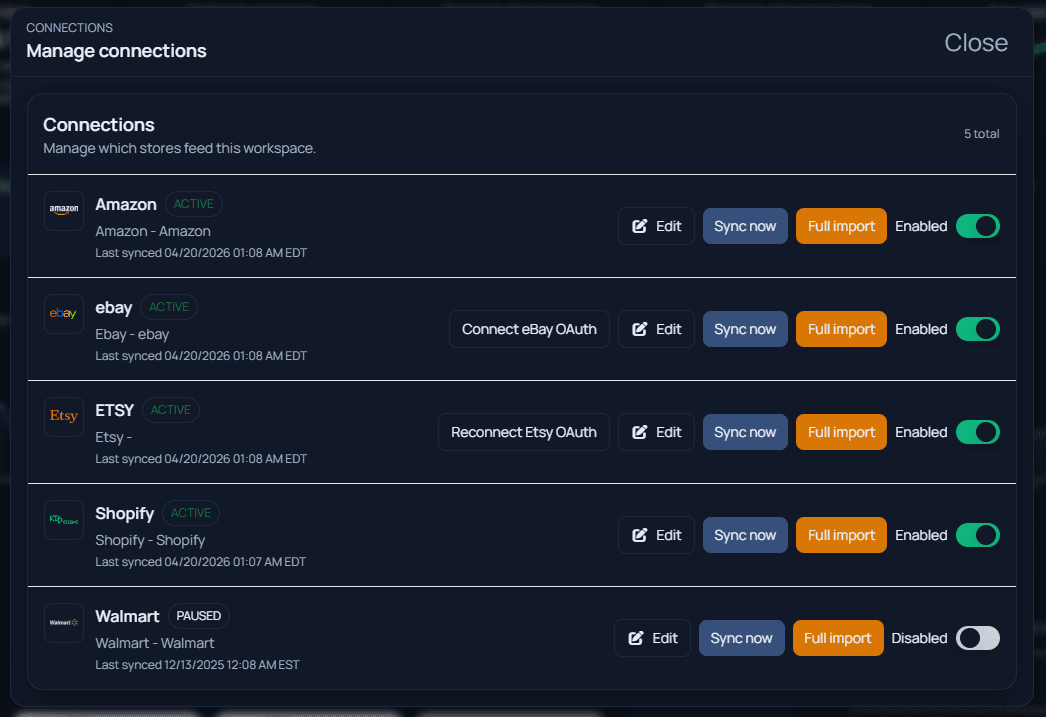
Task: Run Full import for ebay
Action: (841, 329)
